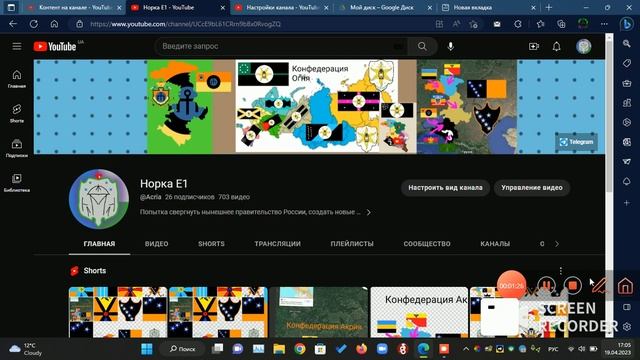Viewport: 640px width, 360px height.
Task: Open the Edge sidebar shopping tag icon
Action: point(627,63)
